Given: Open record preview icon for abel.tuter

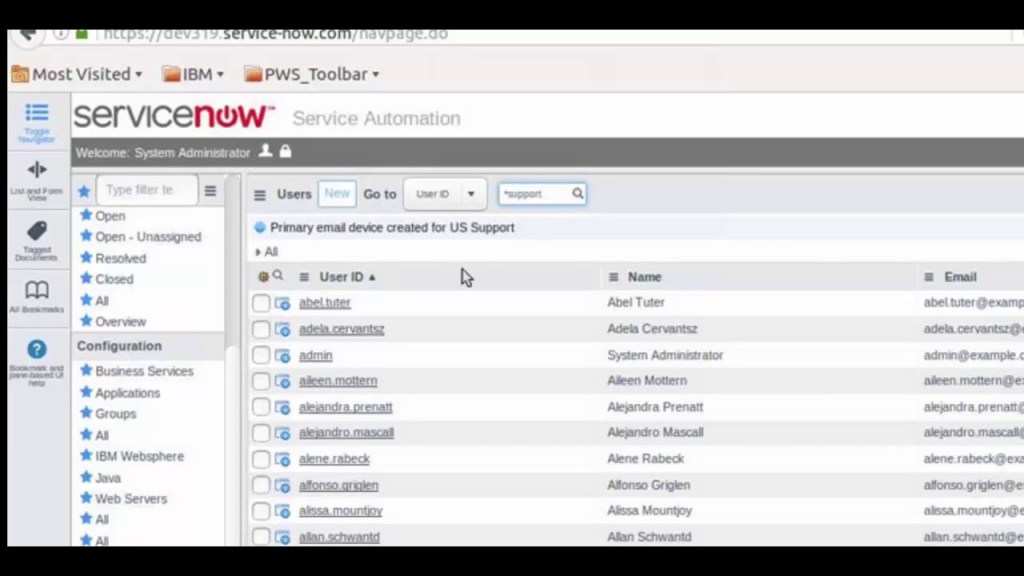Looking at the screenshot, I should tap(283, 303).
